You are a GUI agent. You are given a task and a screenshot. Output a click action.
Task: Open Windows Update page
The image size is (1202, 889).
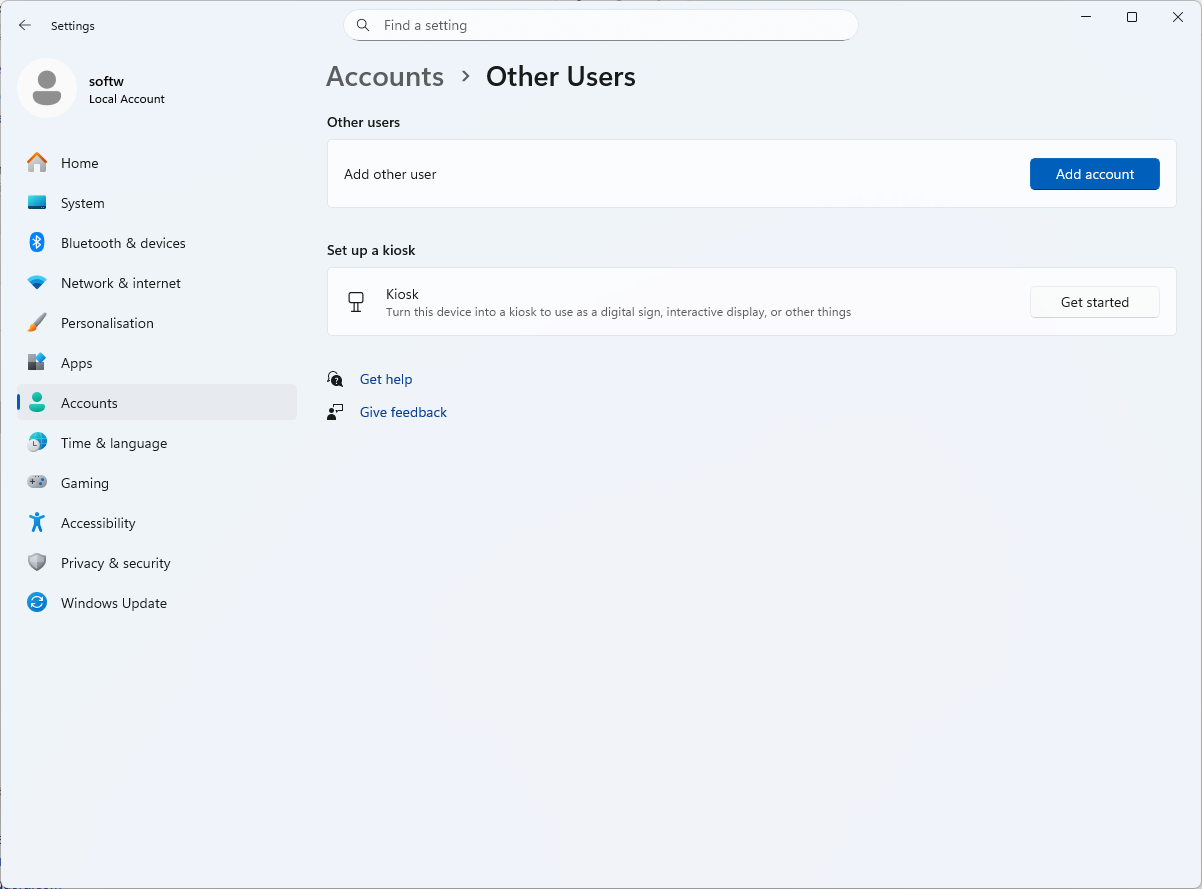[157, 603]
